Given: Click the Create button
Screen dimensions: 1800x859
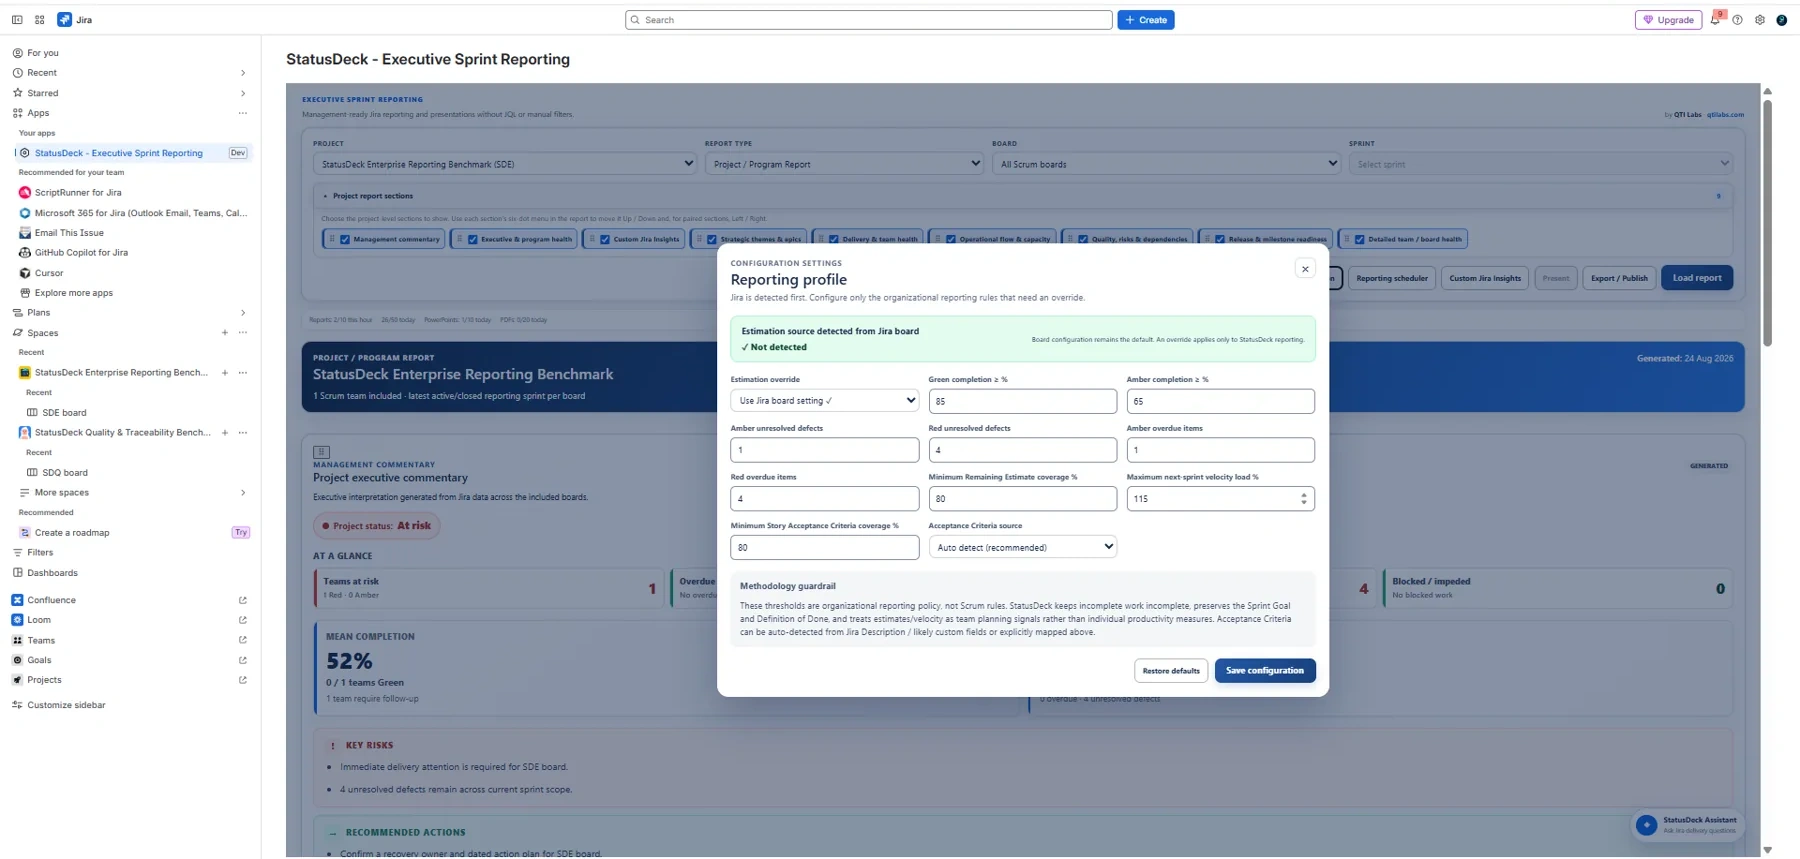Looking at the screenshot, I should pos(1146,20).
